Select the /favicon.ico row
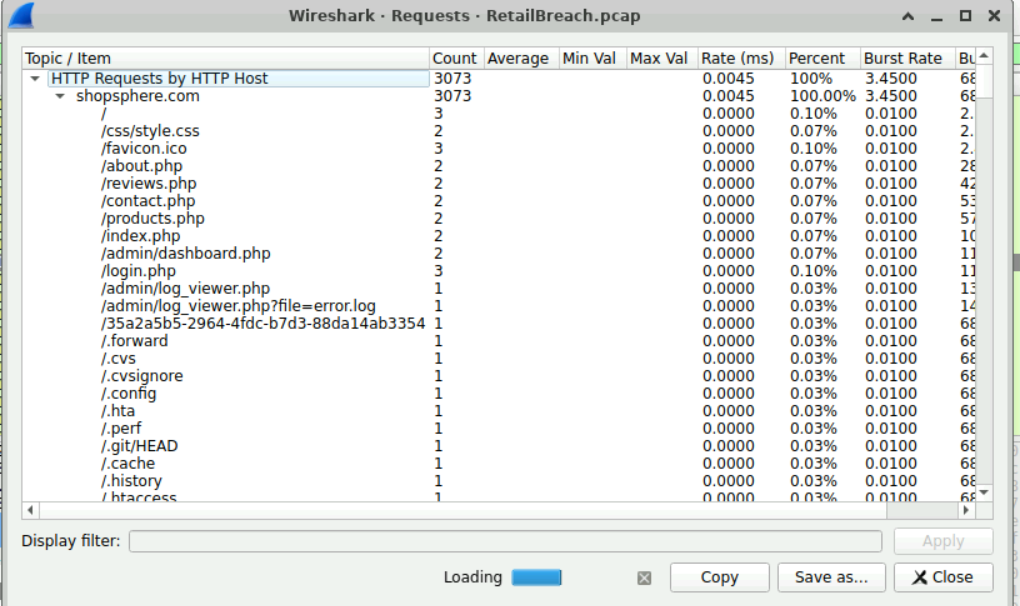The image size is (1020, 606). 499,149
